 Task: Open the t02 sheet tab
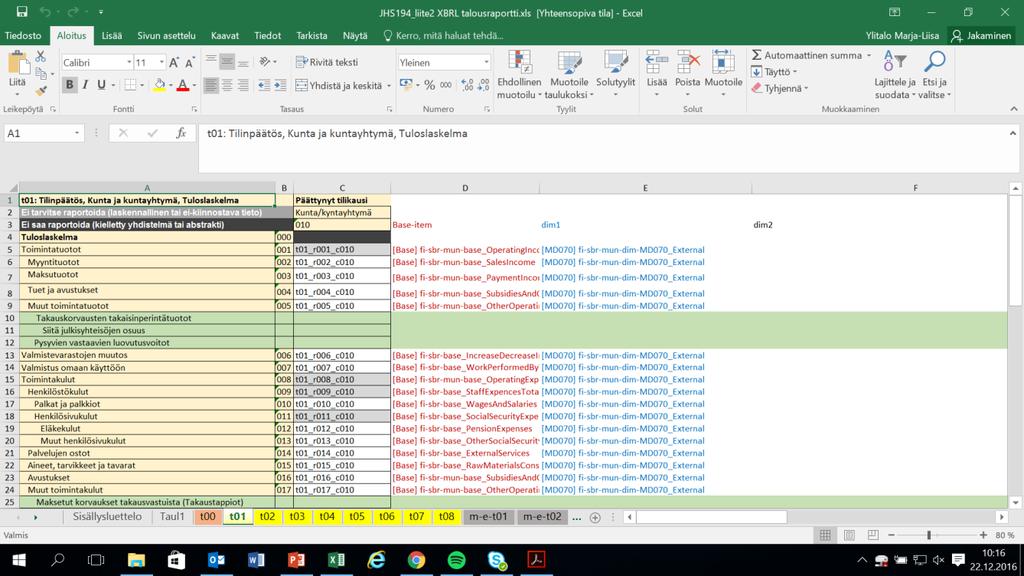click(x=267, y=517)
